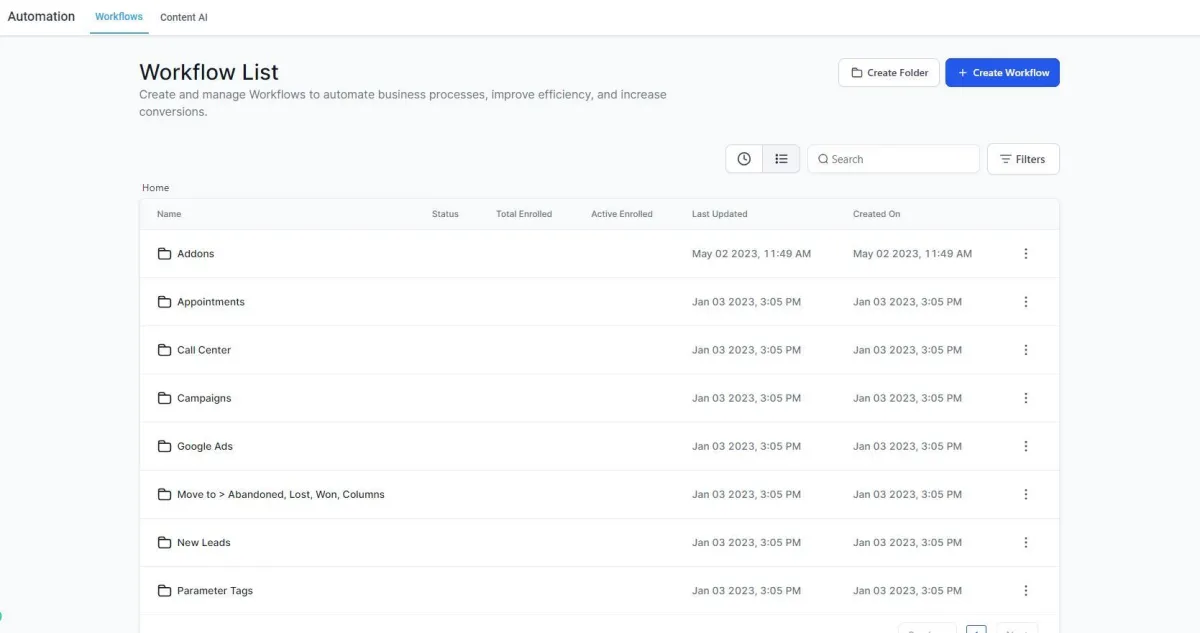
Task: Click the Created On column header
Action: (877, 214)
